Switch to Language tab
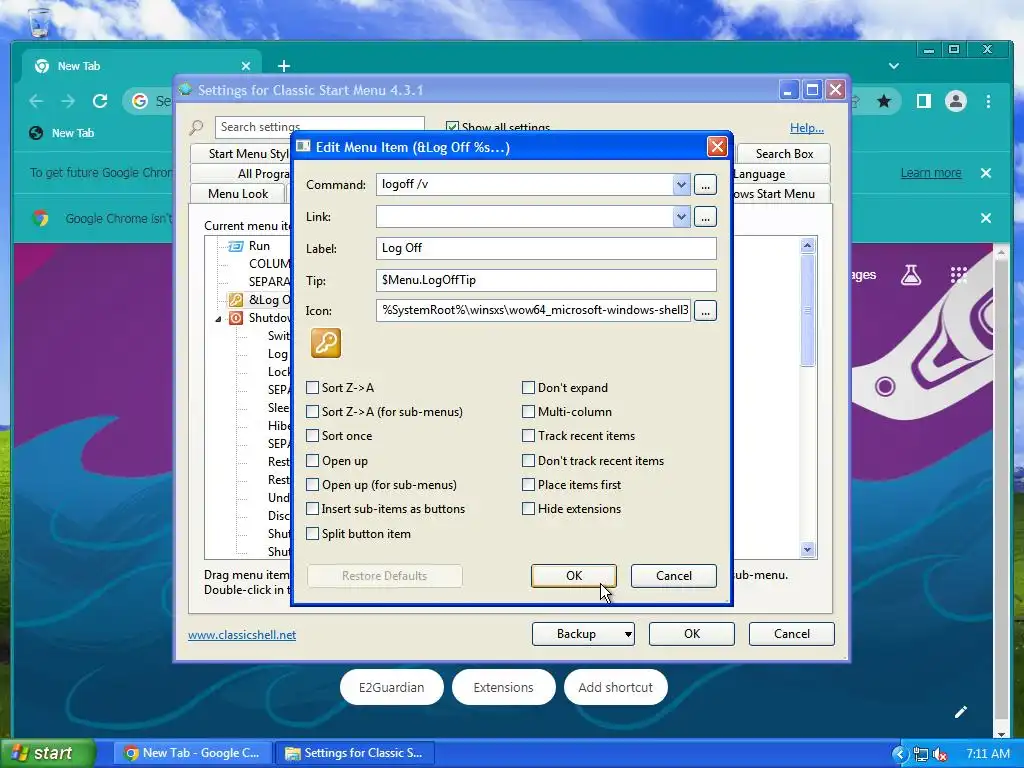Viewport: 1024px width, 768px height. 781,174
